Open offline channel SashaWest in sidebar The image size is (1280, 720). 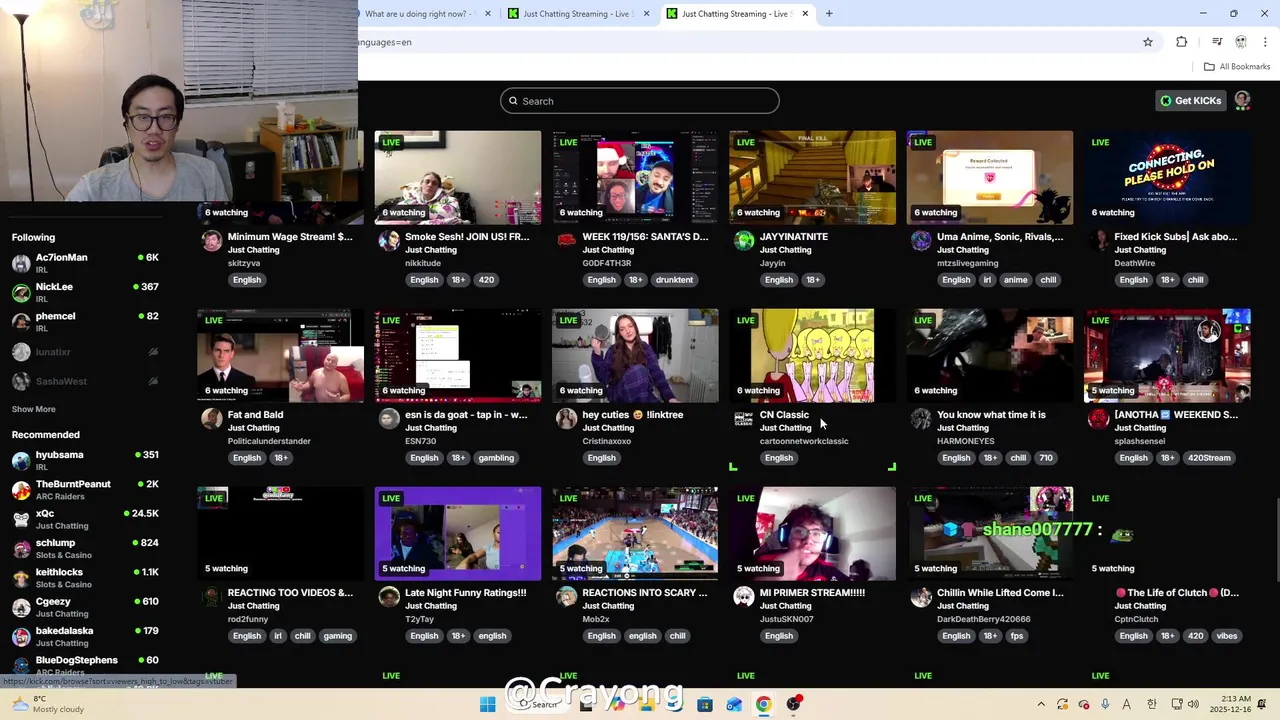(x=86, y=381)
